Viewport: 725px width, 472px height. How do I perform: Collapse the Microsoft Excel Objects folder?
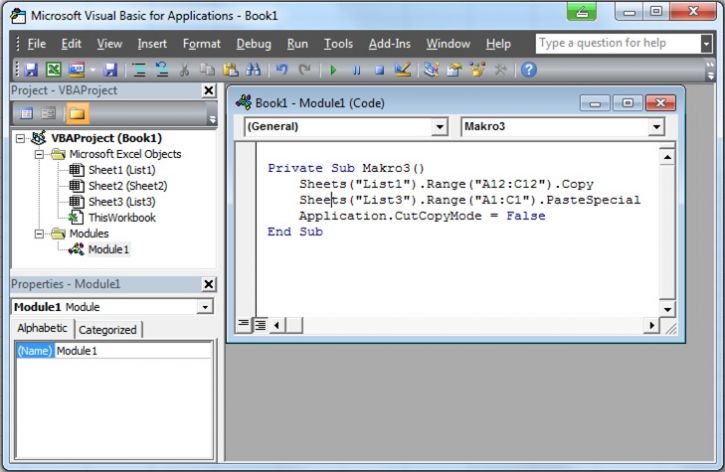tap(40, 154)
